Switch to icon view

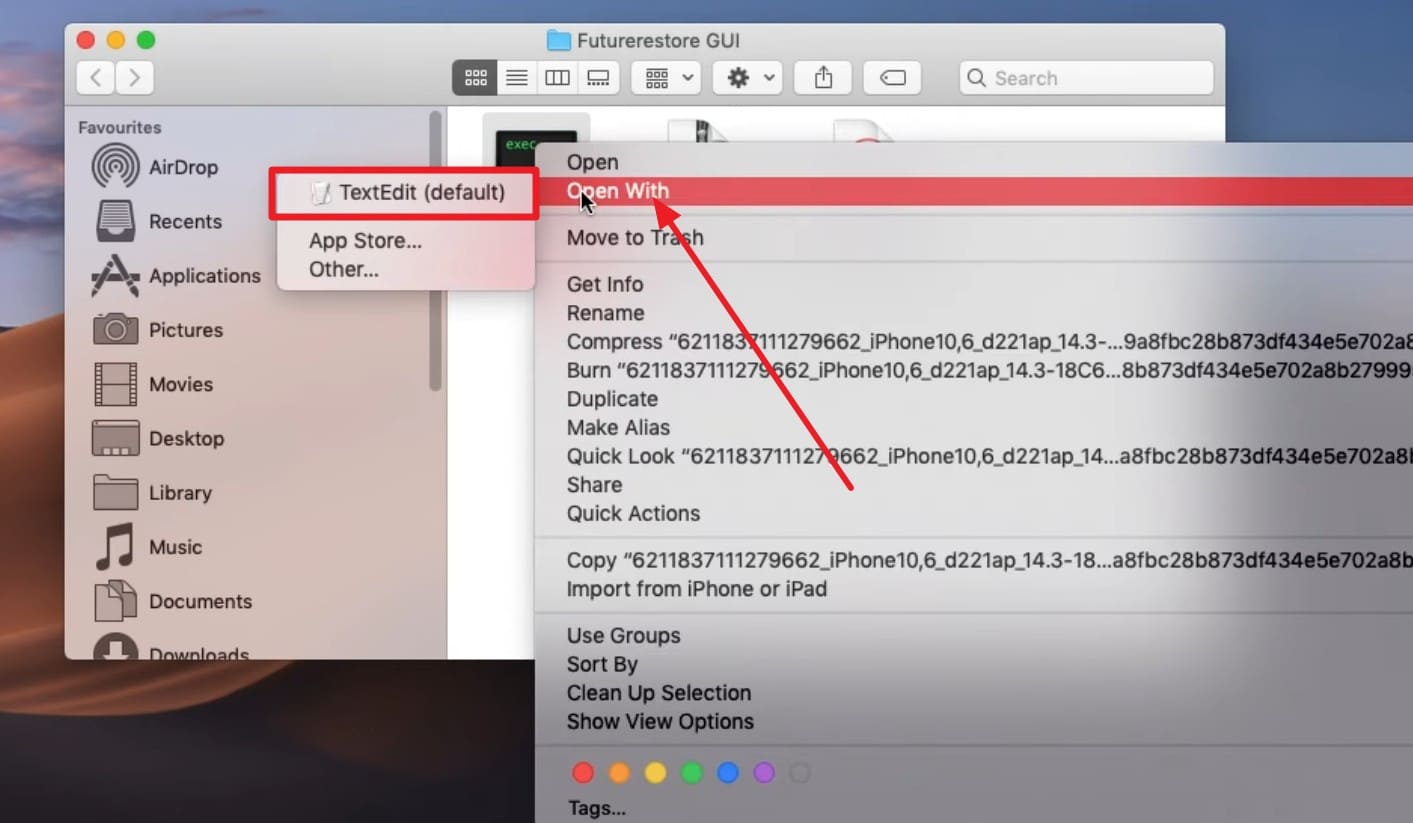coord(475,78)
